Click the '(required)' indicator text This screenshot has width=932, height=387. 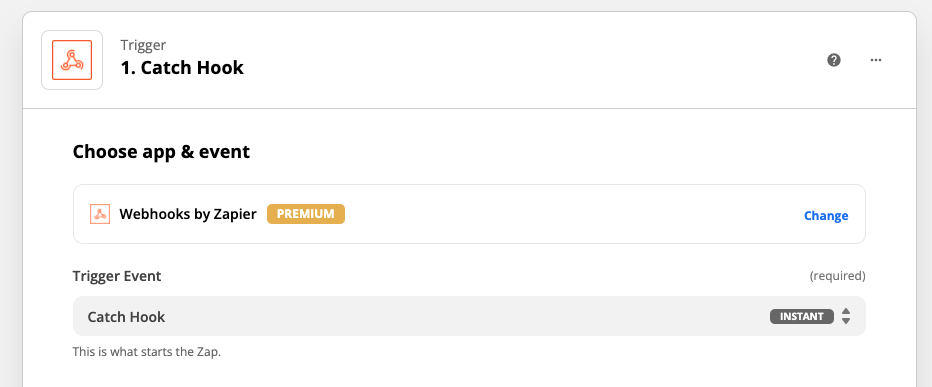837,276
